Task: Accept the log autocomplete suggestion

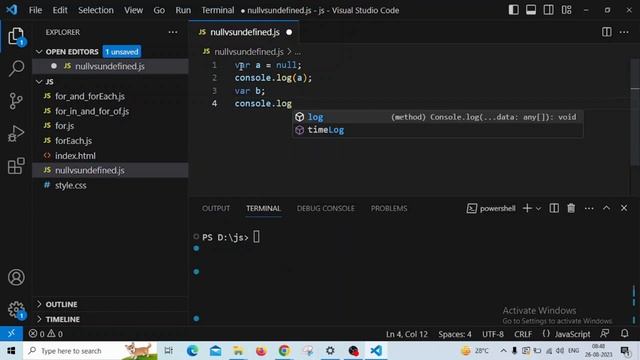Action: click(438, 117)
